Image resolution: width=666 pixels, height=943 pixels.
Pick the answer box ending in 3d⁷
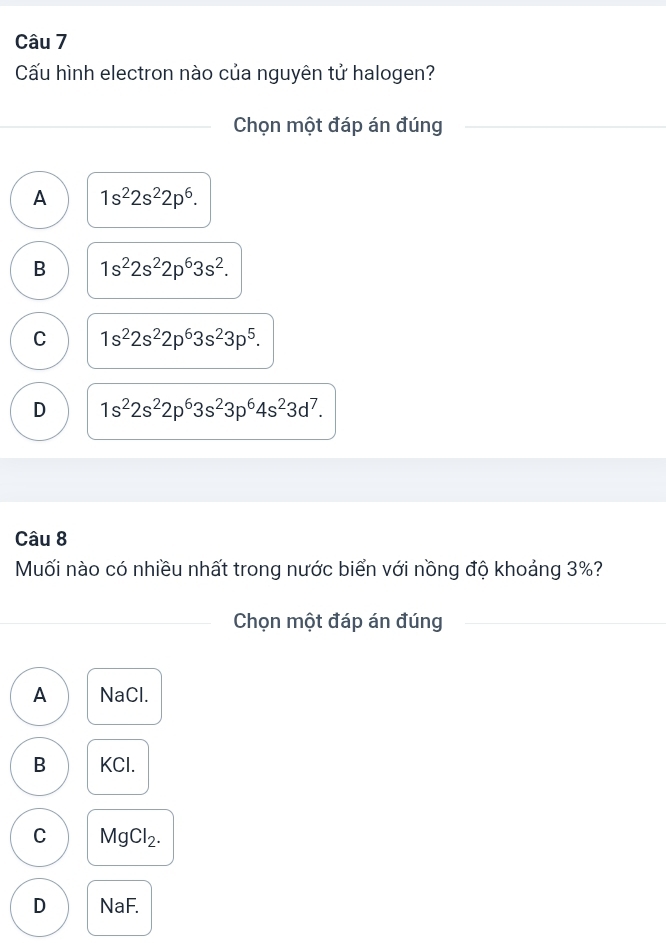(x=211, y=410)
